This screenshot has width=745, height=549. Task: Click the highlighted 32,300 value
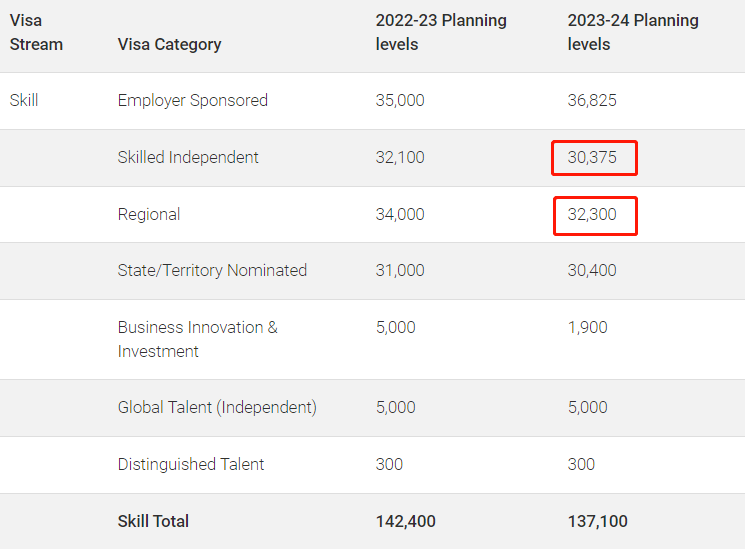pyautogui.click(x=594, y=214)
